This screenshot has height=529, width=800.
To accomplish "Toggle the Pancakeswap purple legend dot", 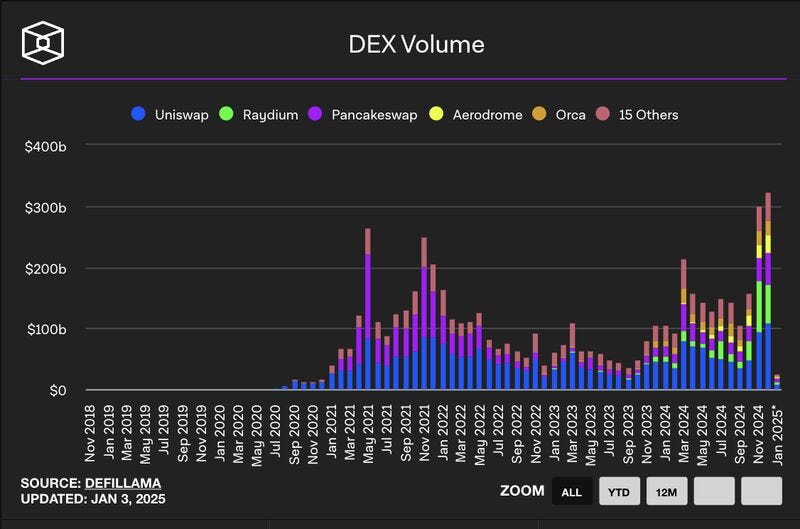I will [315, 114].
